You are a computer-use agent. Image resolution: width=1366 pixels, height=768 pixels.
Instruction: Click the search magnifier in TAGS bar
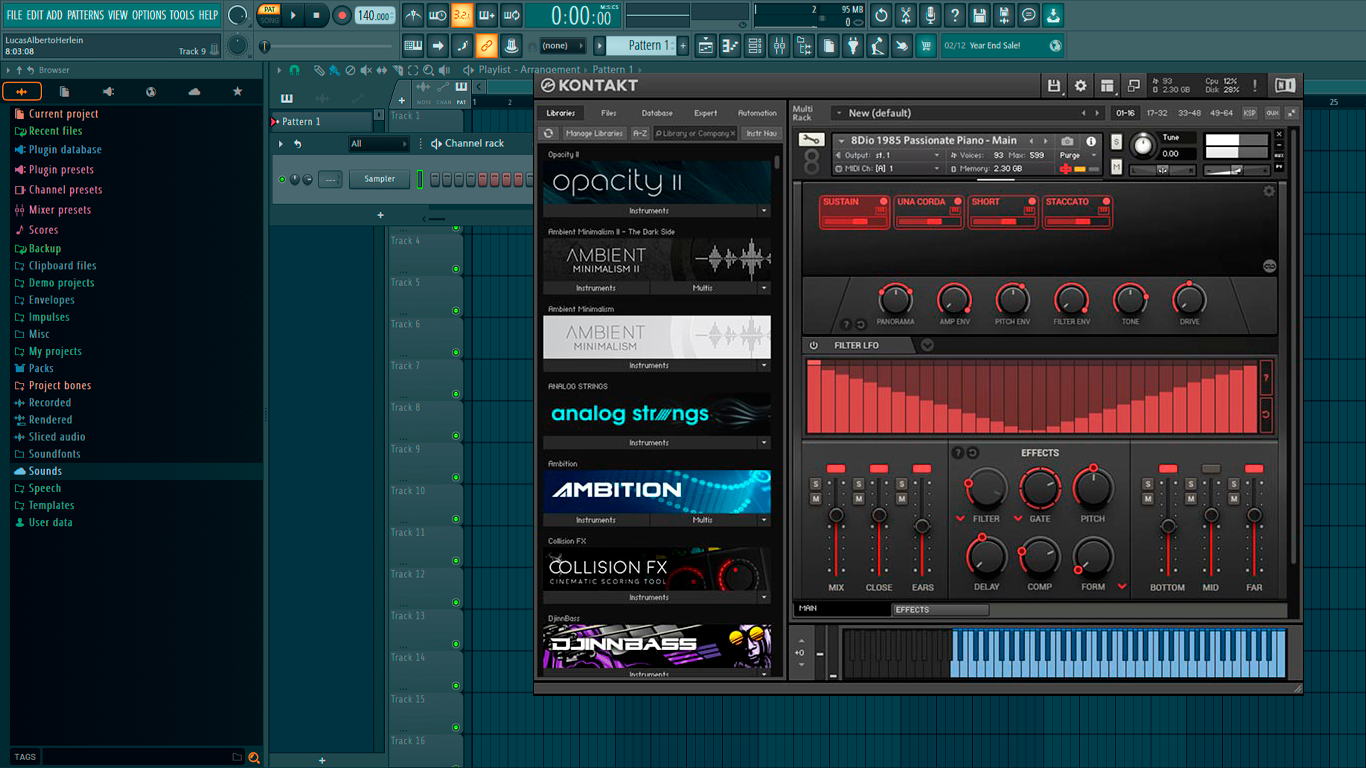(x=254, y=757)
